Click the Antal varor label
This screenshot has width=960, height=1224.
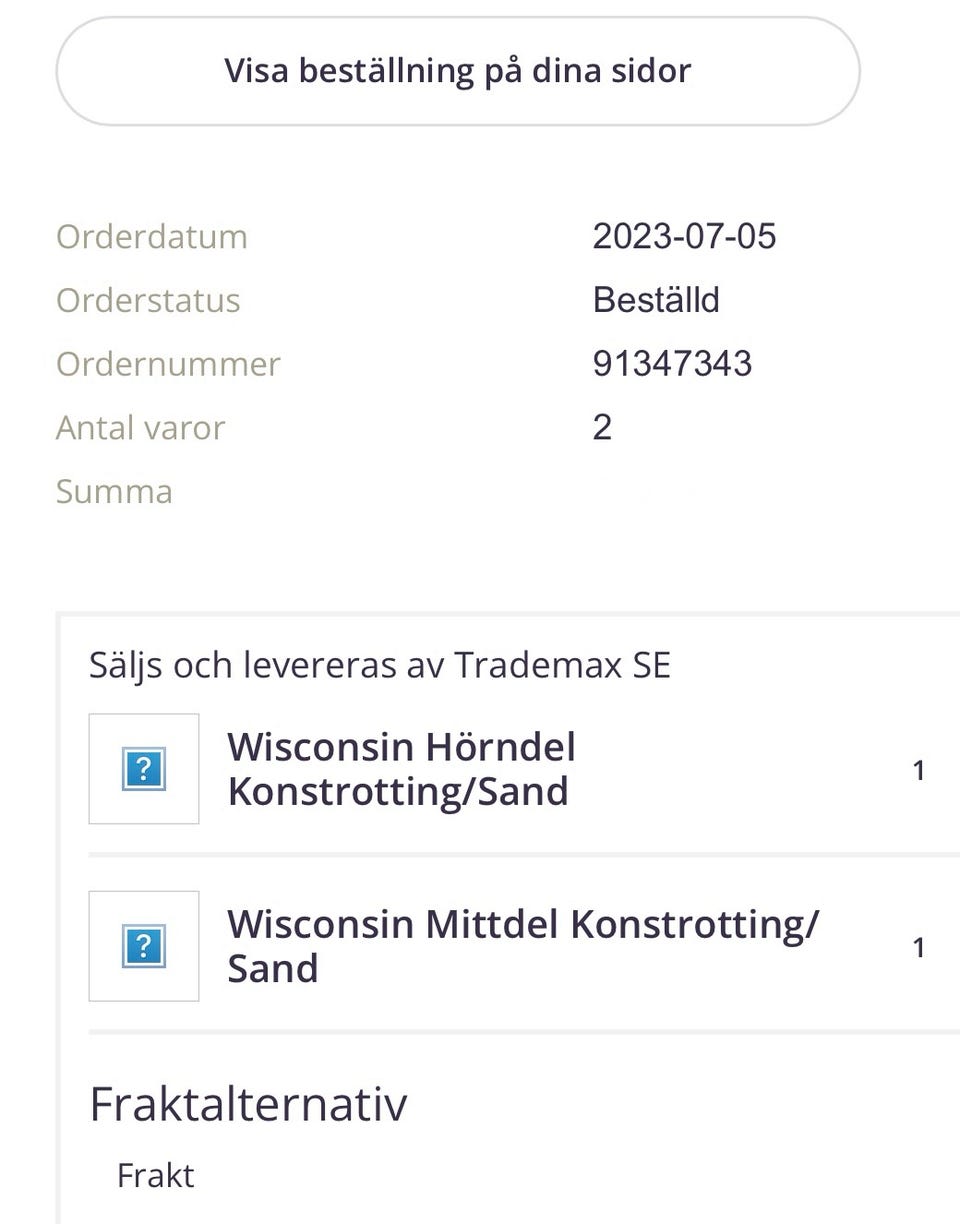point(140,428)
